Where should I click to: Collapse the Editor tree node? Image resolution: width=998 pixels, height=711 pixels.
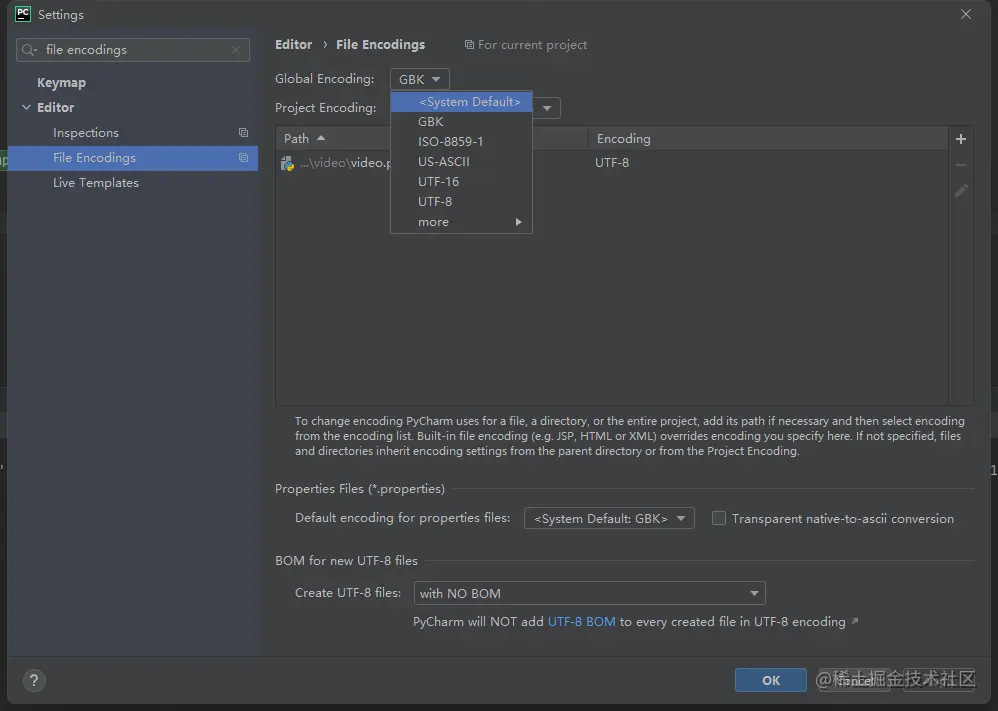click(26, 107)
